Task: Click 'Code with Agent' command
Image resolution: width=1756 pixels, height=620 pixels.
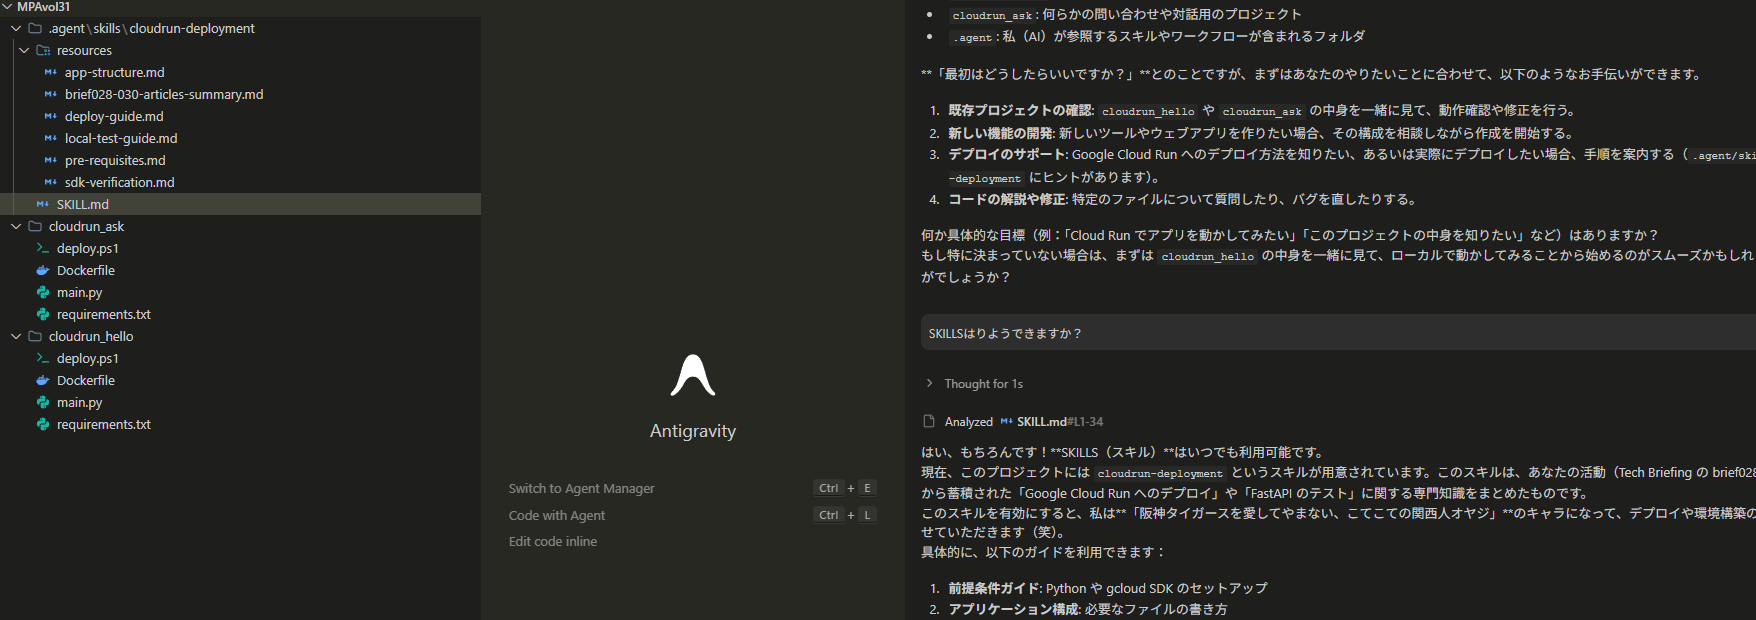Action: [557, 516]
